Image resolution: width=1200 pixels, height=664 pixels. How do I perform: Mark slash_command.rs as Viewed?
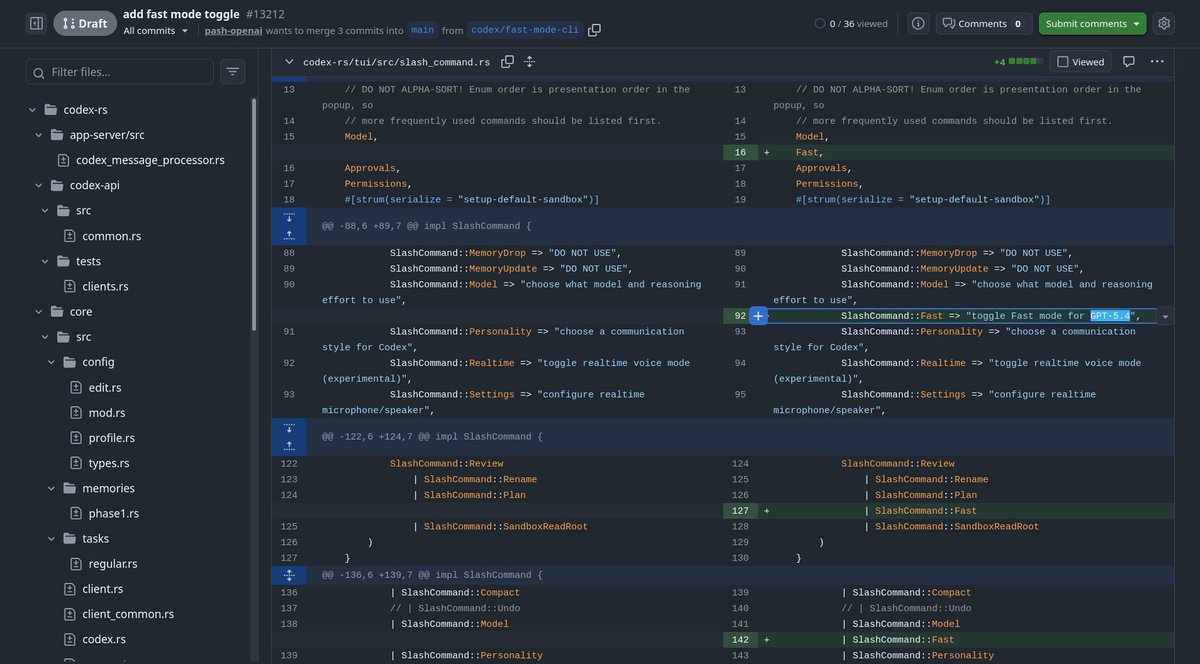[x=1080, y=61]
